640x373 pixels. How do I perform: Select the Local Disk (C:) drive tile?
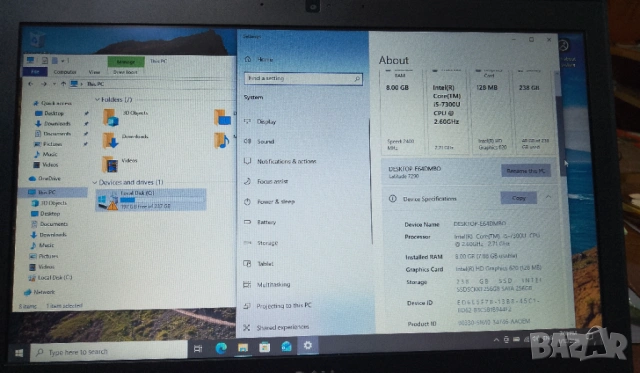[x=151, y=200]
